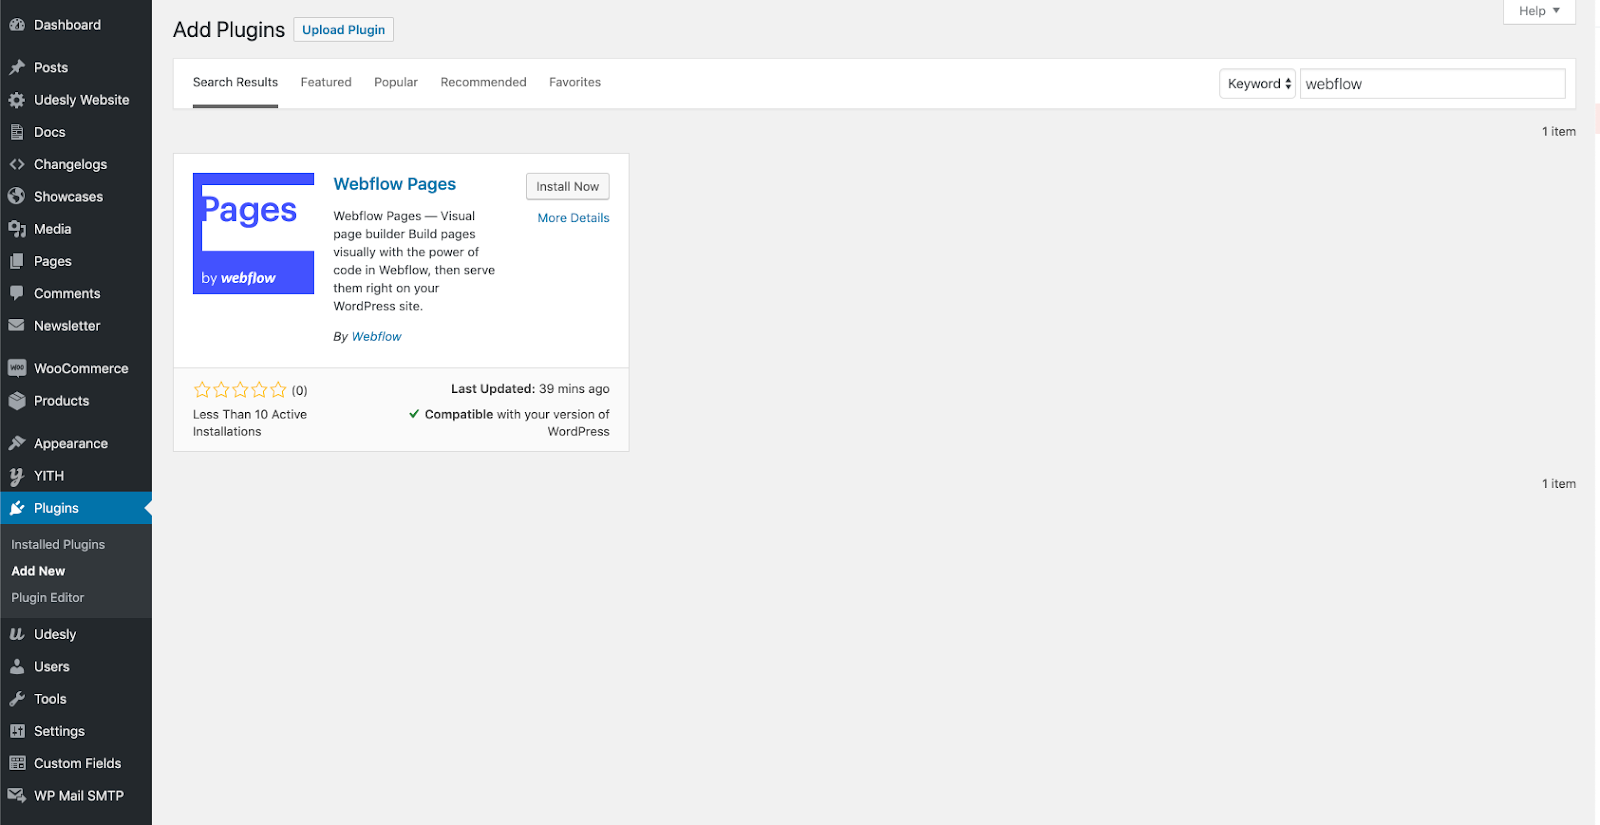Click the Webflow Pages star rating
The width and height of the screenshot is (1600, 825).
click(x=240, y=390)
